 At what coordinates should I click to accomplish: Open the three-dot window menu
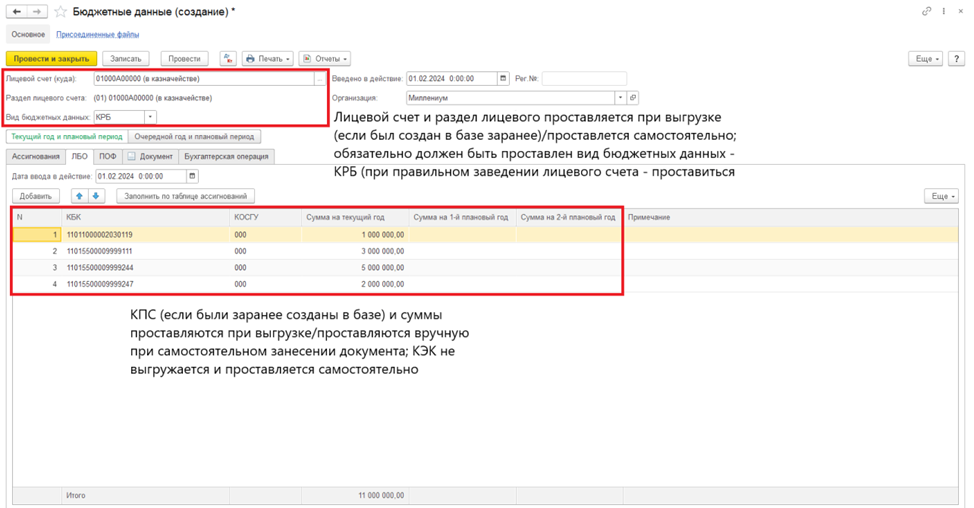point(944,11)
